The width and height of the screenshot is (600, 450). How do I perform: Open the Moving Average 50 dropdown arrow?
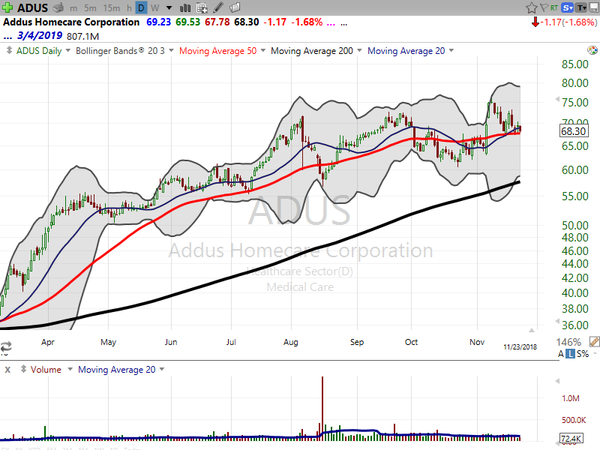[x=263, y=50]
